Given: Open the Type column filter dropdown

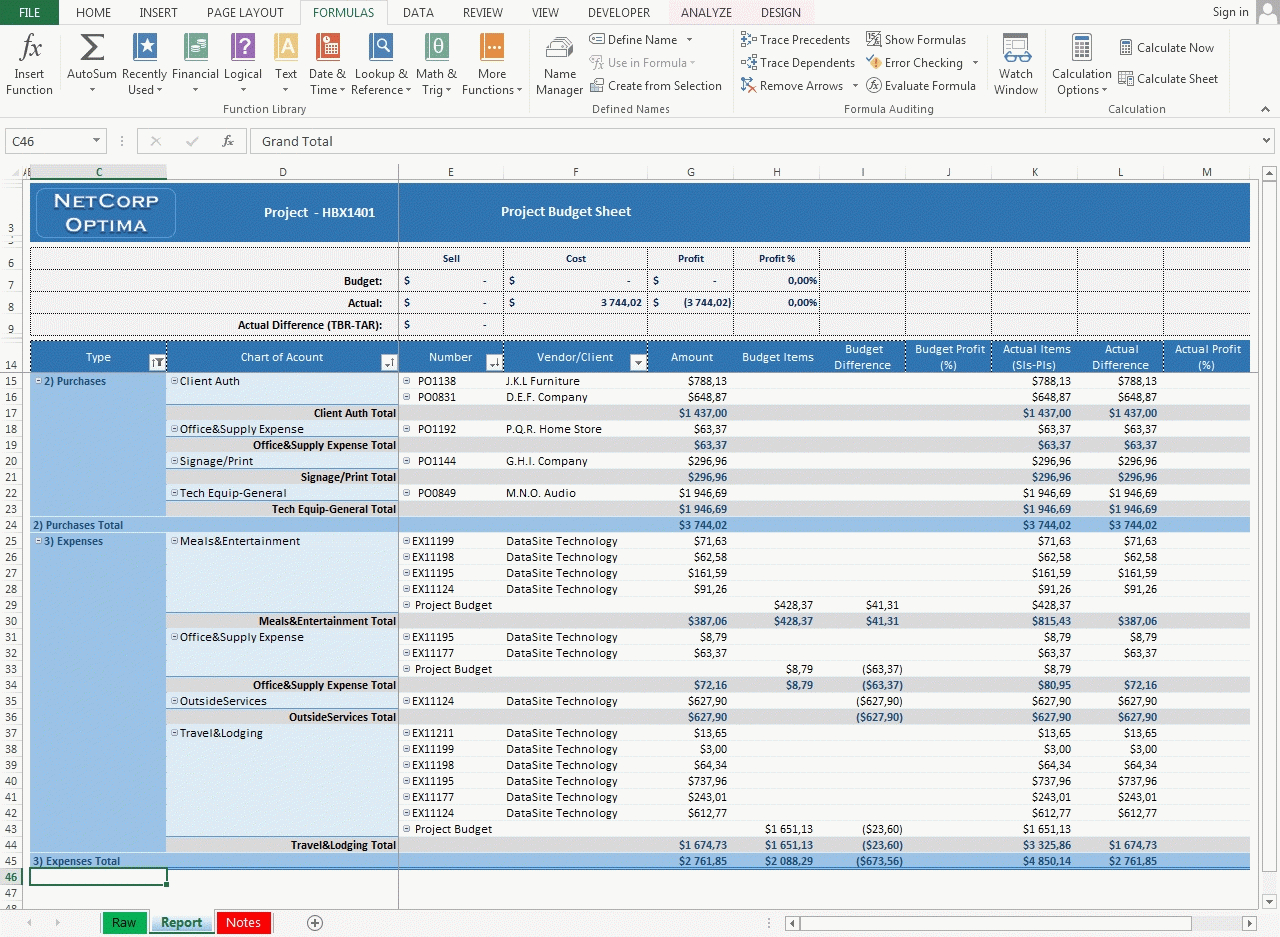Looking at the screenshot, I should tap(157, 362).
